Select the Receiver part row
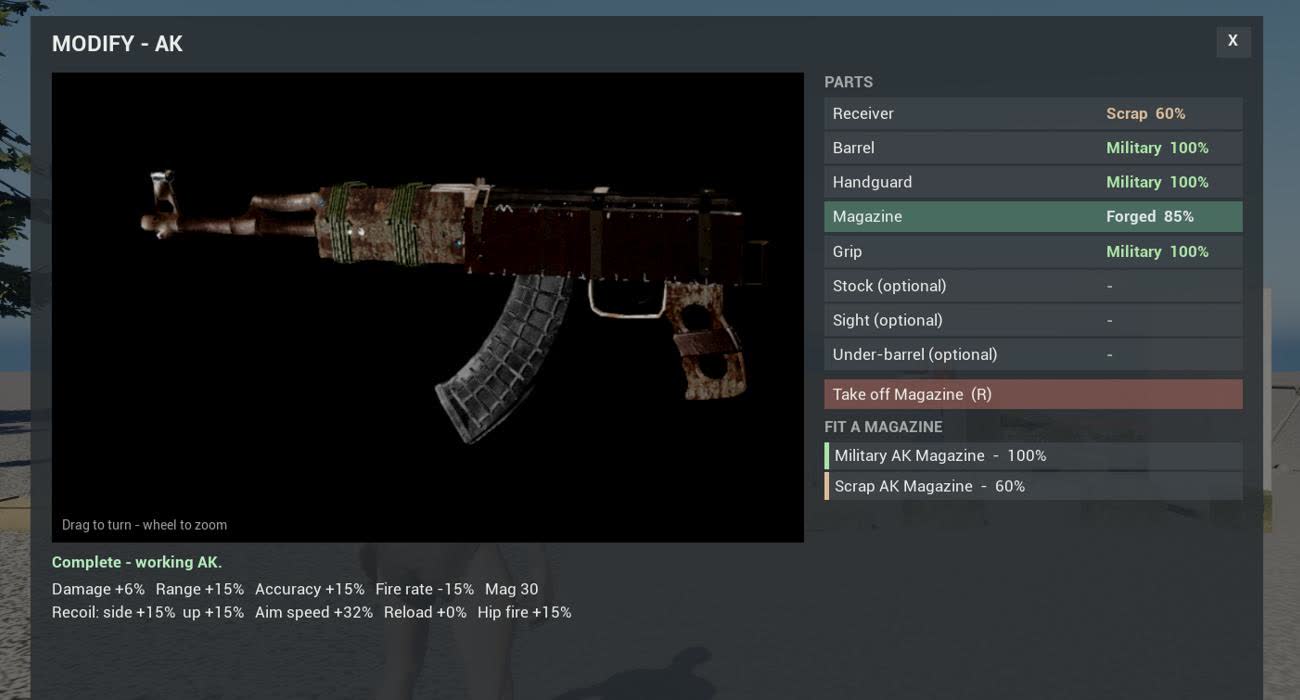The height and width of the screenshot is (700, 1300). point(1033,113)
